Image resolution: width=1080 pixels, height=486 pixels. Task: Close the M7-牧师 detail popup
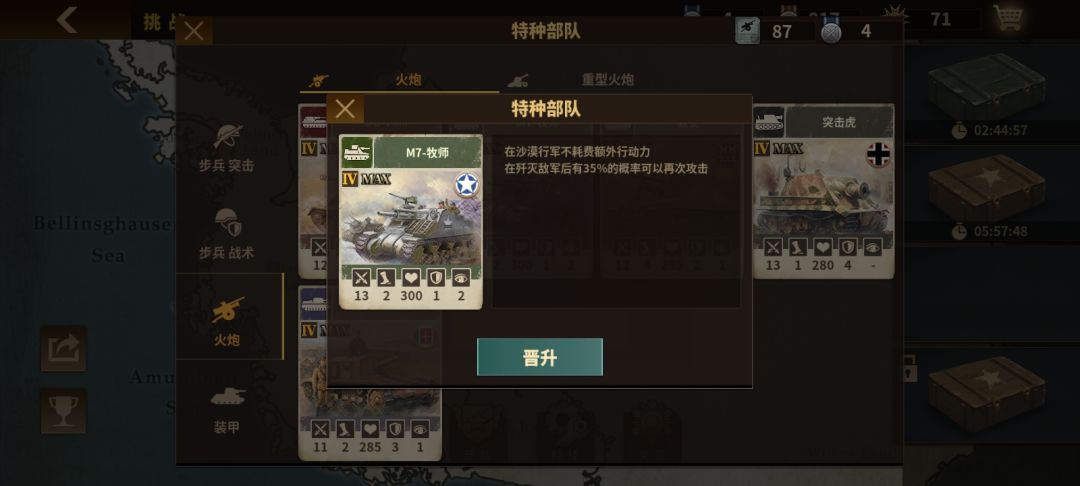pos(345,109)
